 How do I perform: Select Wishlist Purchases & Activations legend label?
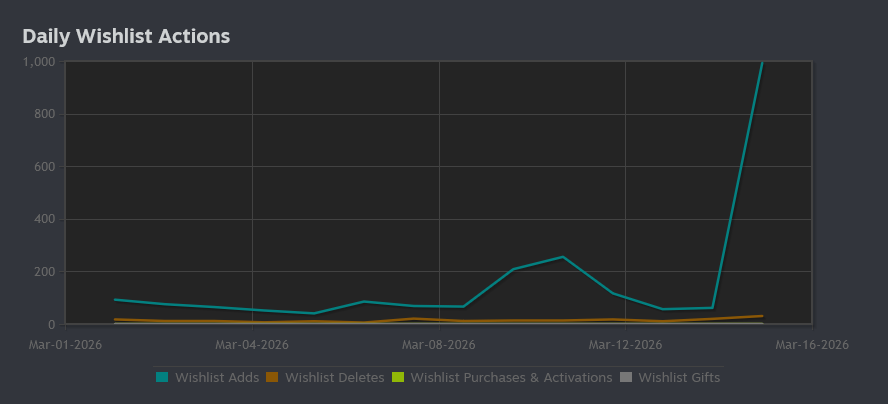coord(511,377)
